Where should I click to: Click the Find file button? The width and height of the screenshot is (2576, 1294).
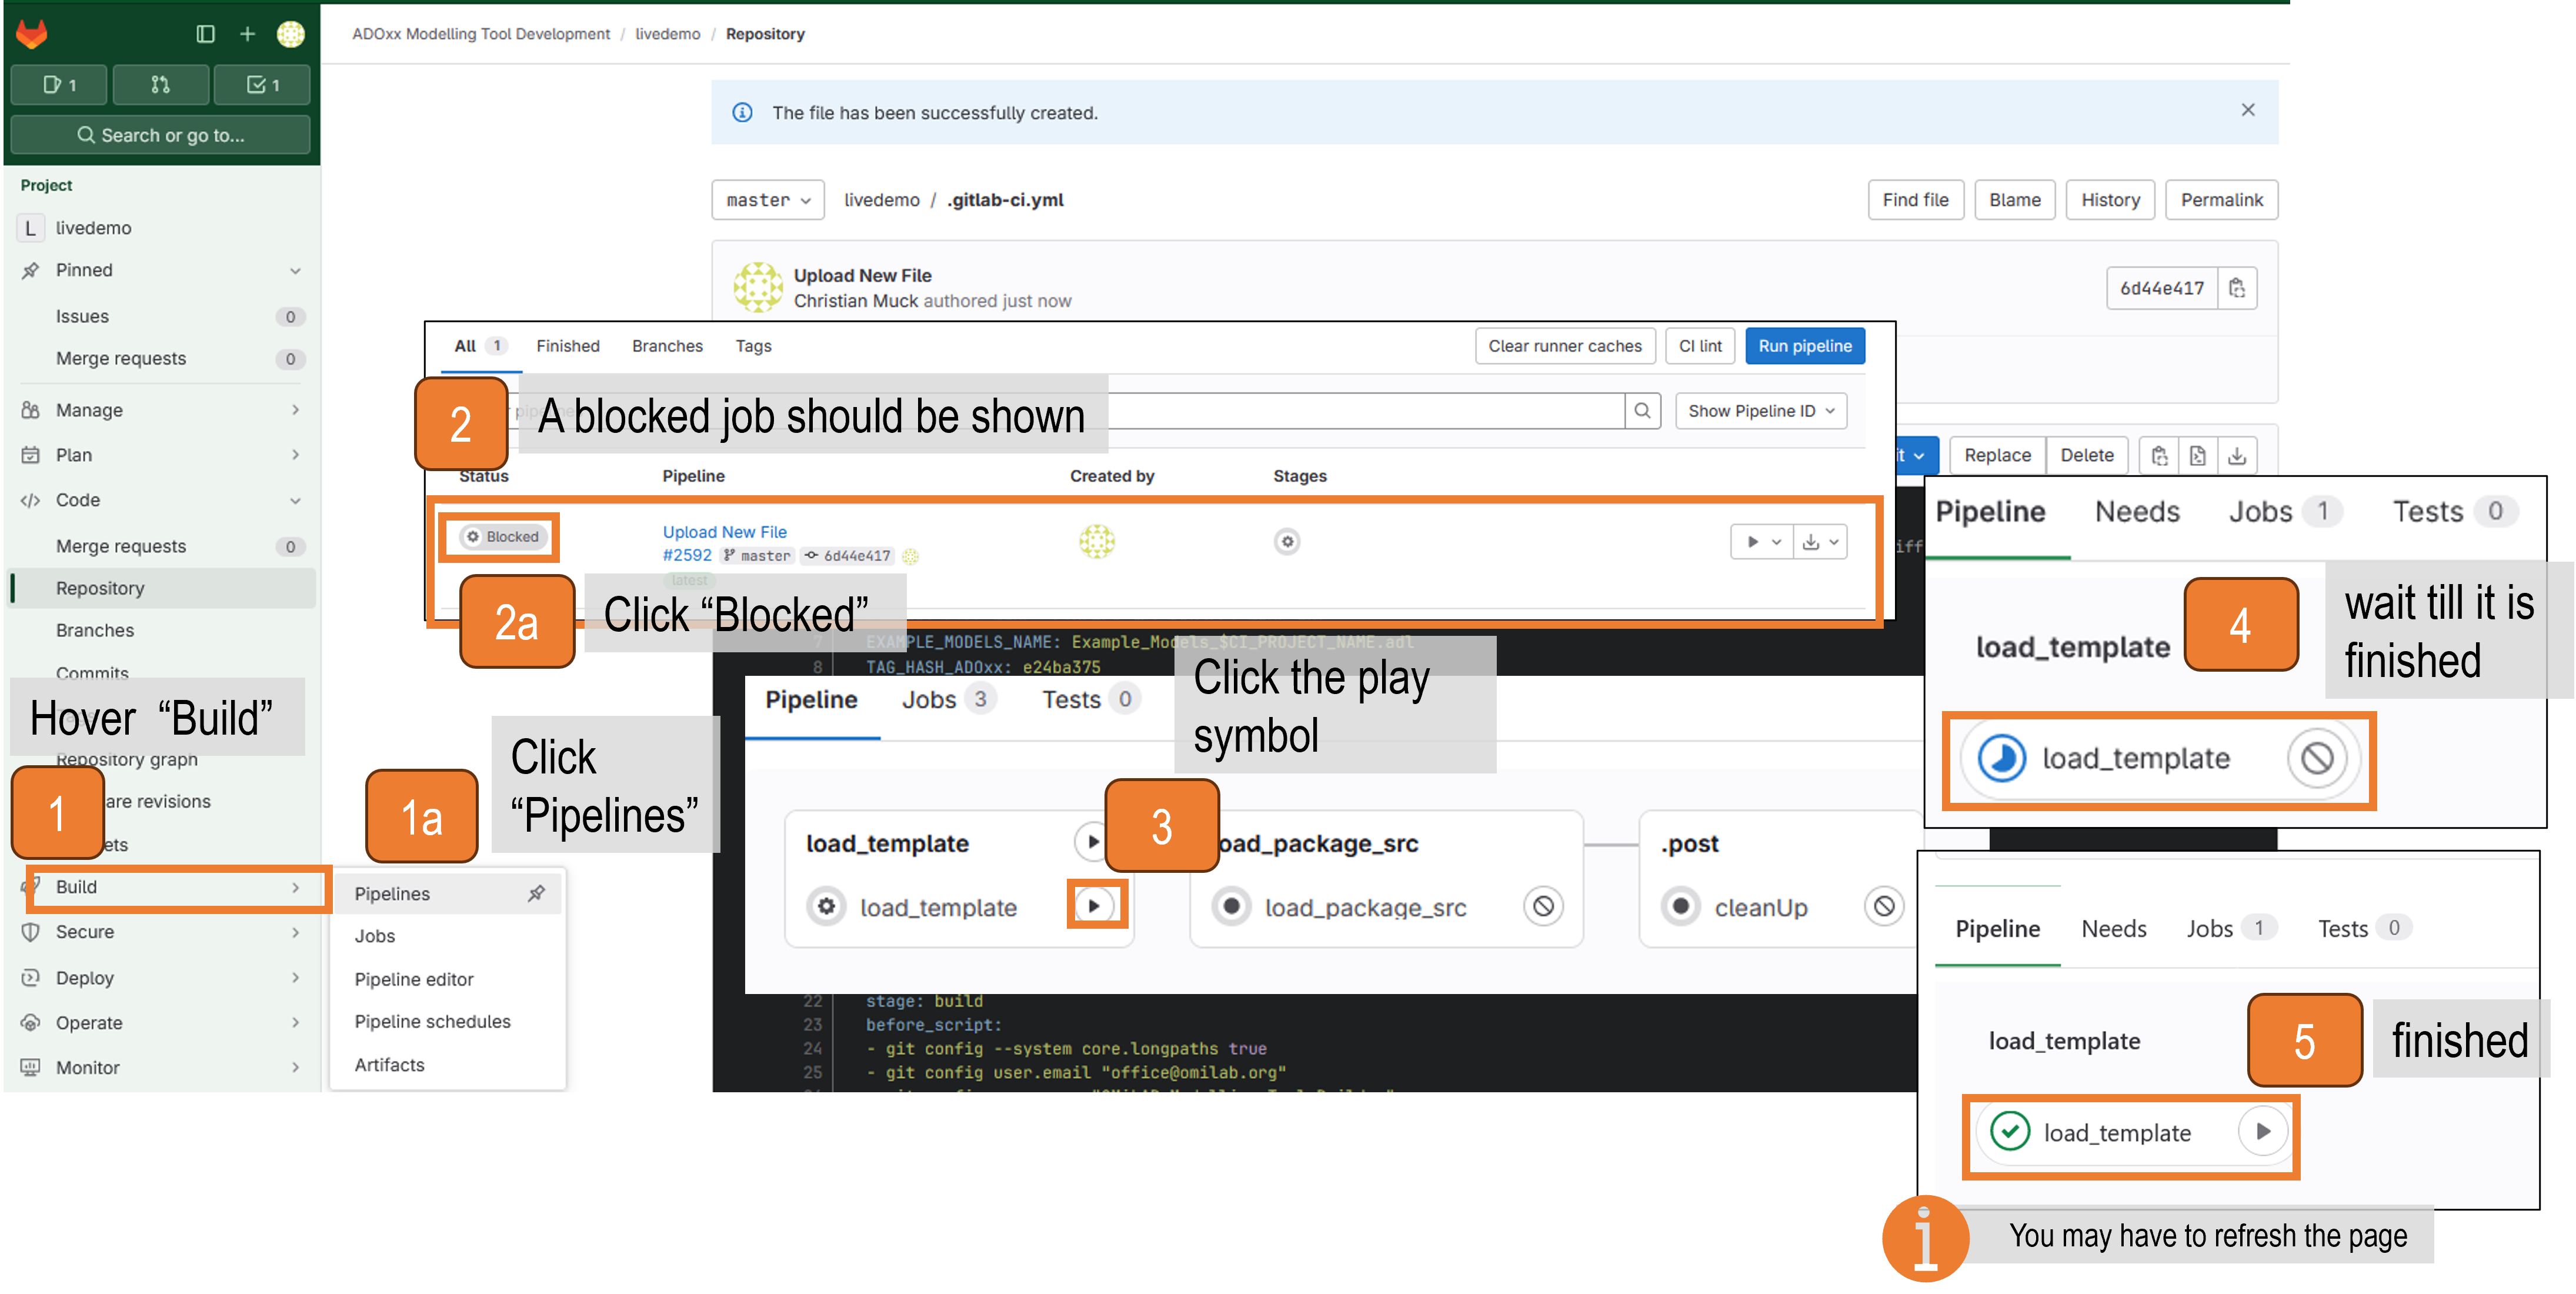[1915, 200]
